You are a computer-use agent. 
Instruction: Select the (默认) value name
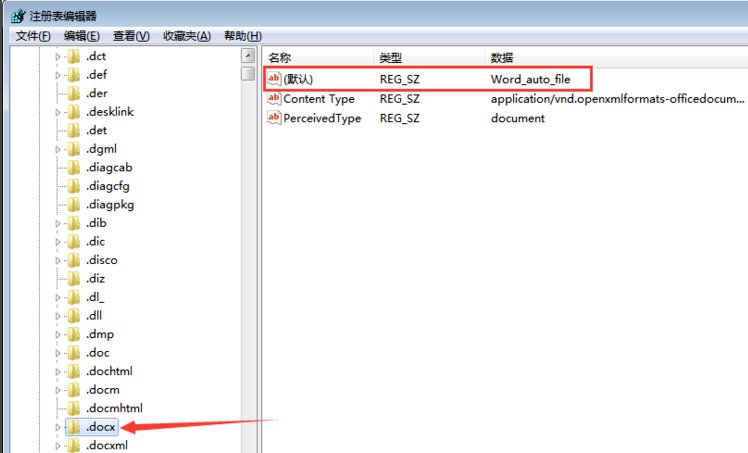pos(298,79)
